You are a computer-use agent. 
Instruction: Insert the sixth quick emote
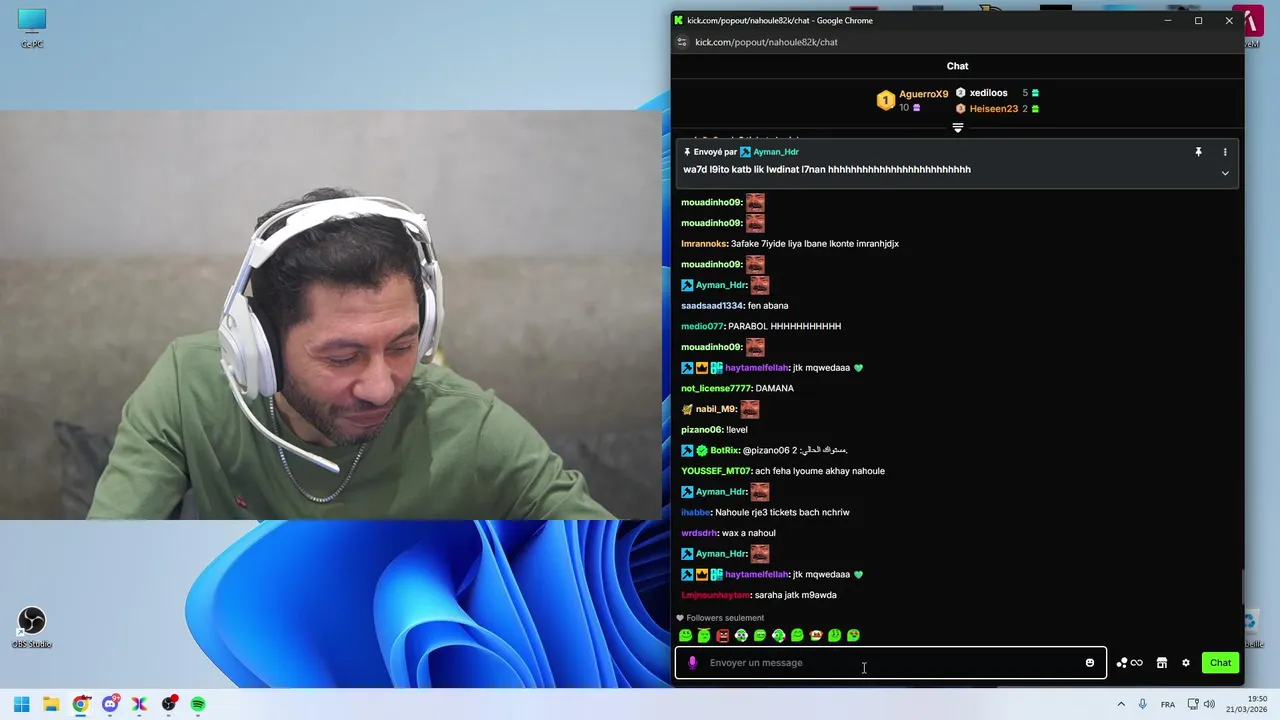(779, 635)
